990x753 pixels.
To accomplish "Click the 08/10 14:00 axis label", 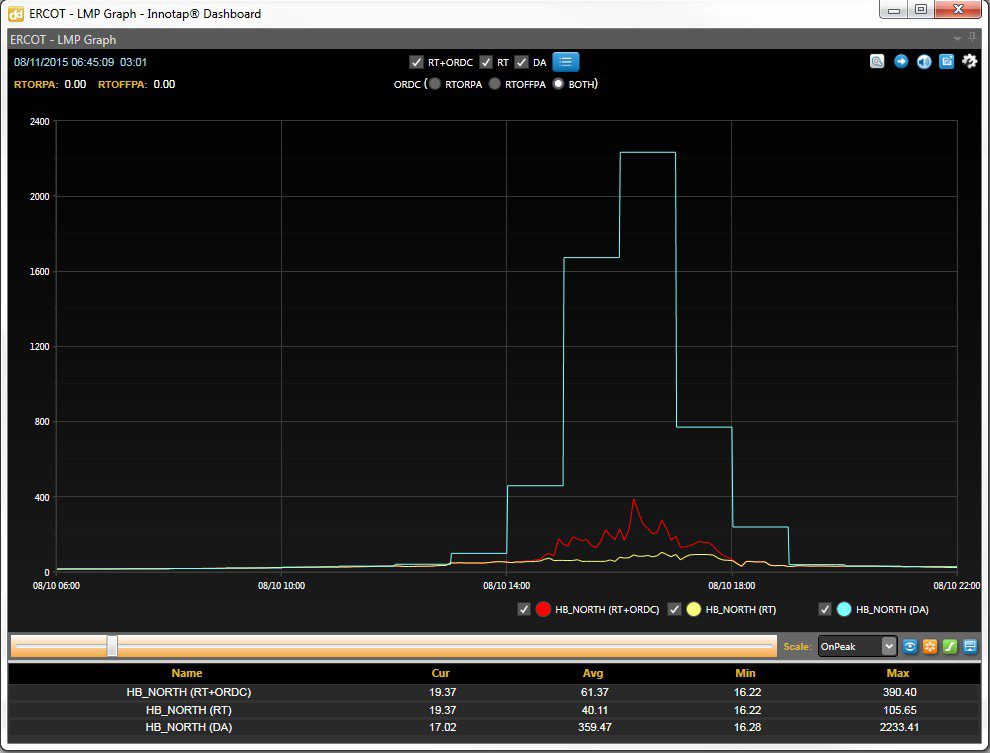I will tap(506, 586).
